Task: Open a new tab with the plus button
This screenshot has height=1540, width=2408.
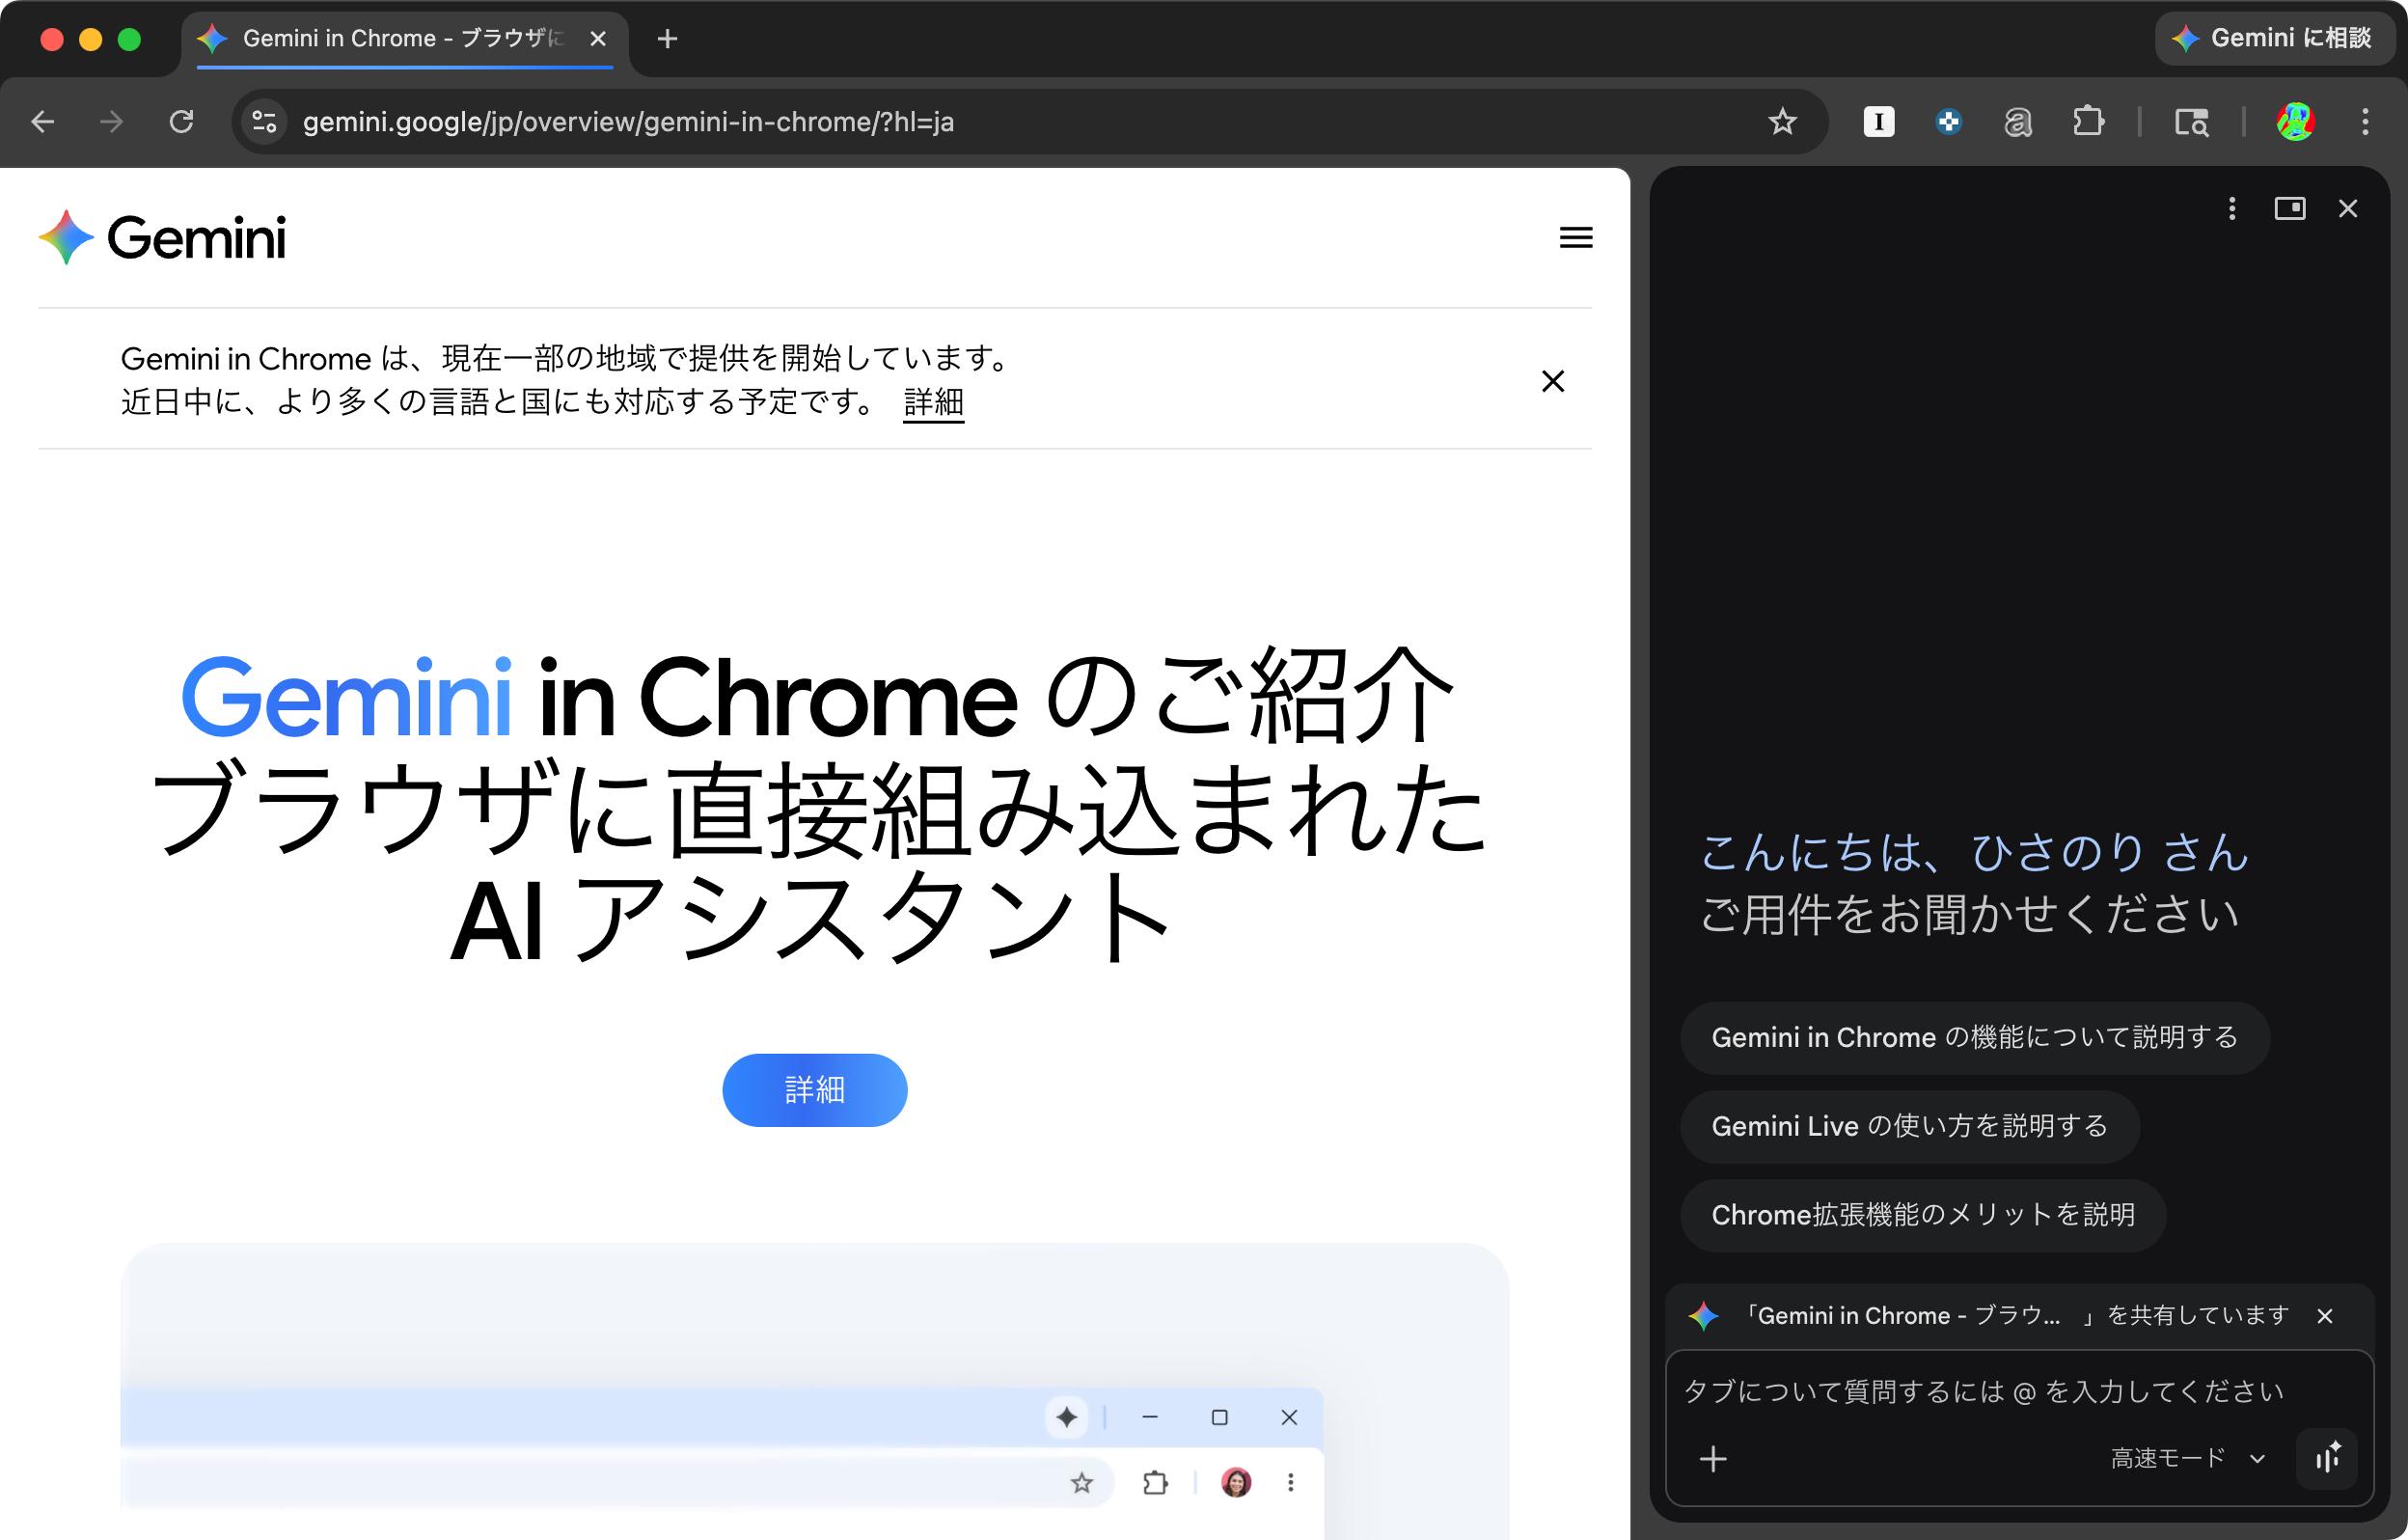Action: tap(667, 38)
